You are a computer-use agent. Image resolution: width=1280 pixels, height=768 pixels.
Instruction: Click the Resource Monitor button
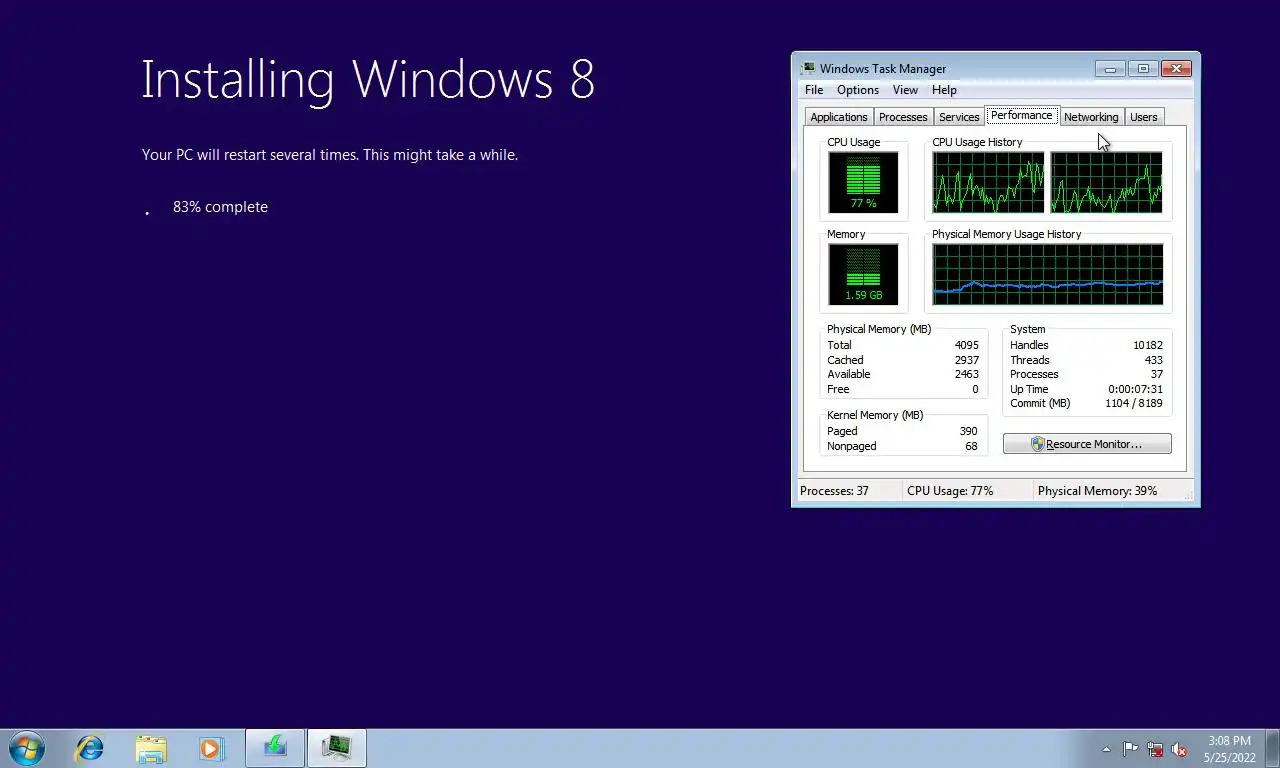coord(1087,444)
